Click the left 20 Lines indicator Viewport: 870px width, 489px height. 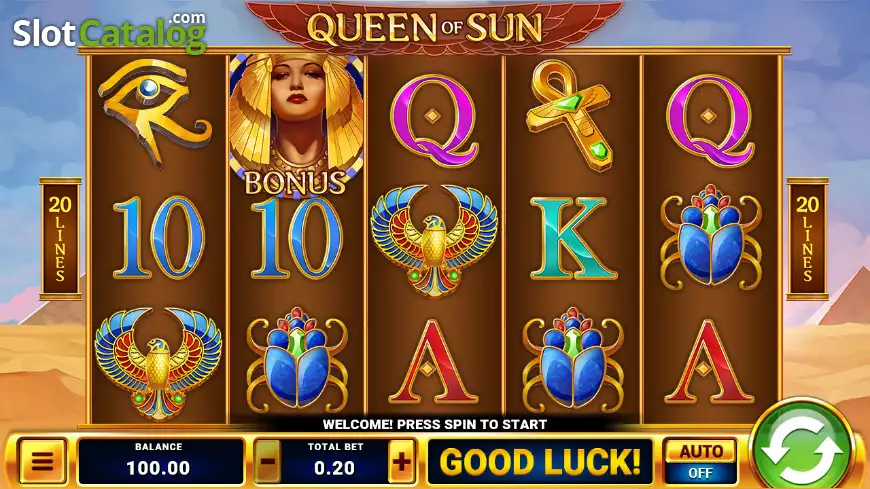click(x=60, y=239)
